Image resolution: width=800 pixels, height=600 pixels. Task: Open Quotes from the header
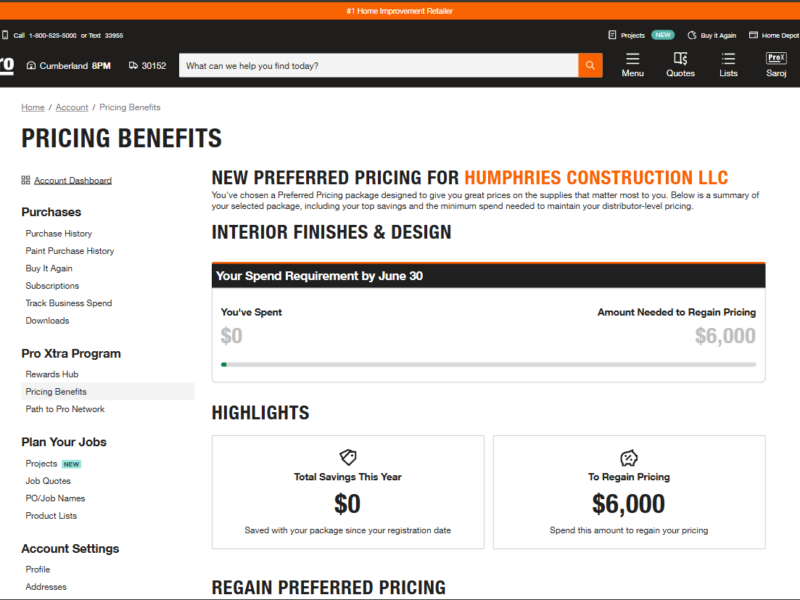coord(680,64)
